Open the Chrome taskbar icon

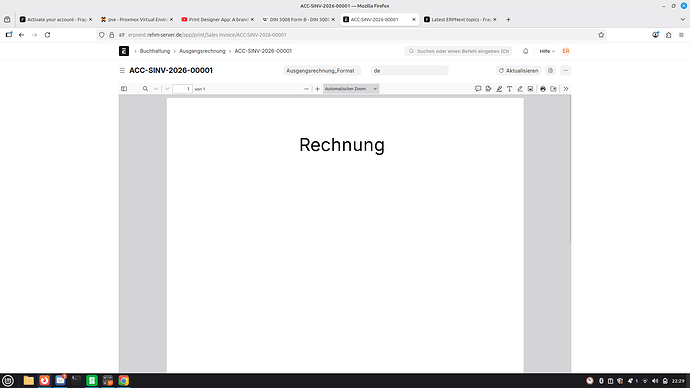tap(124, 381)
